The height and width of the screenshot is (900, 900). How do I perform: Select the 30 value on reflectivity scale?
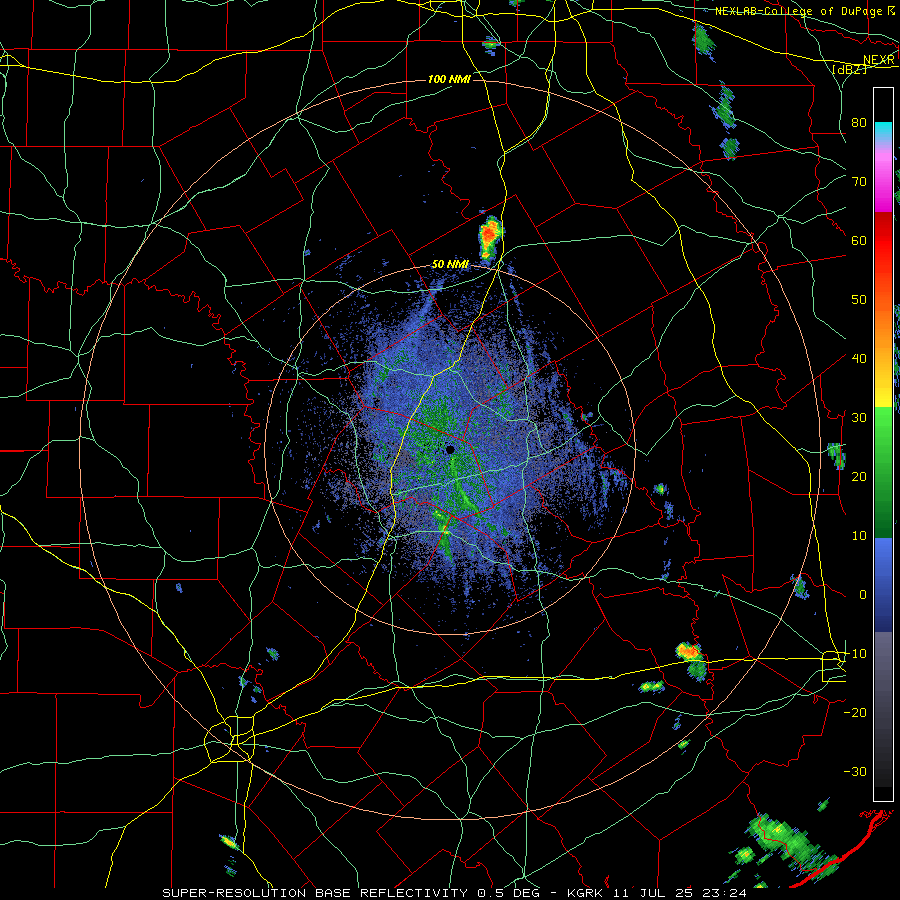point(859,417)
